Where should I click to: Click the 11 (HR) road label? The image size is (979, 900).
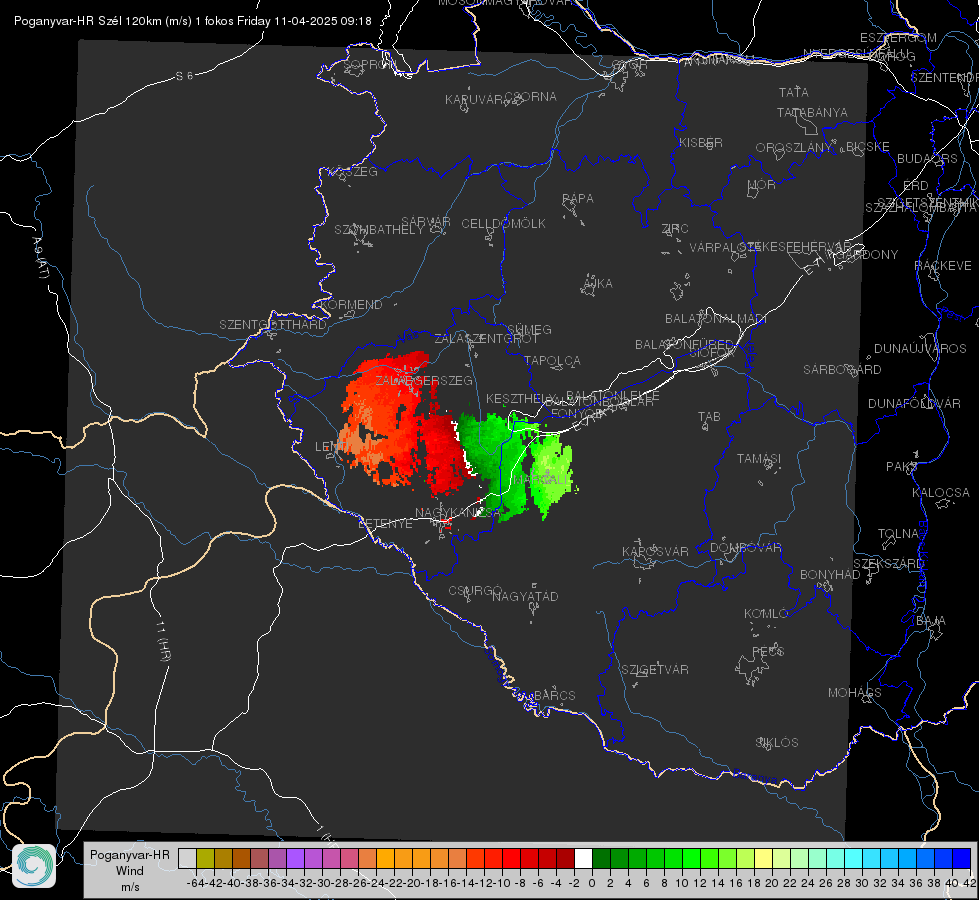162,641
